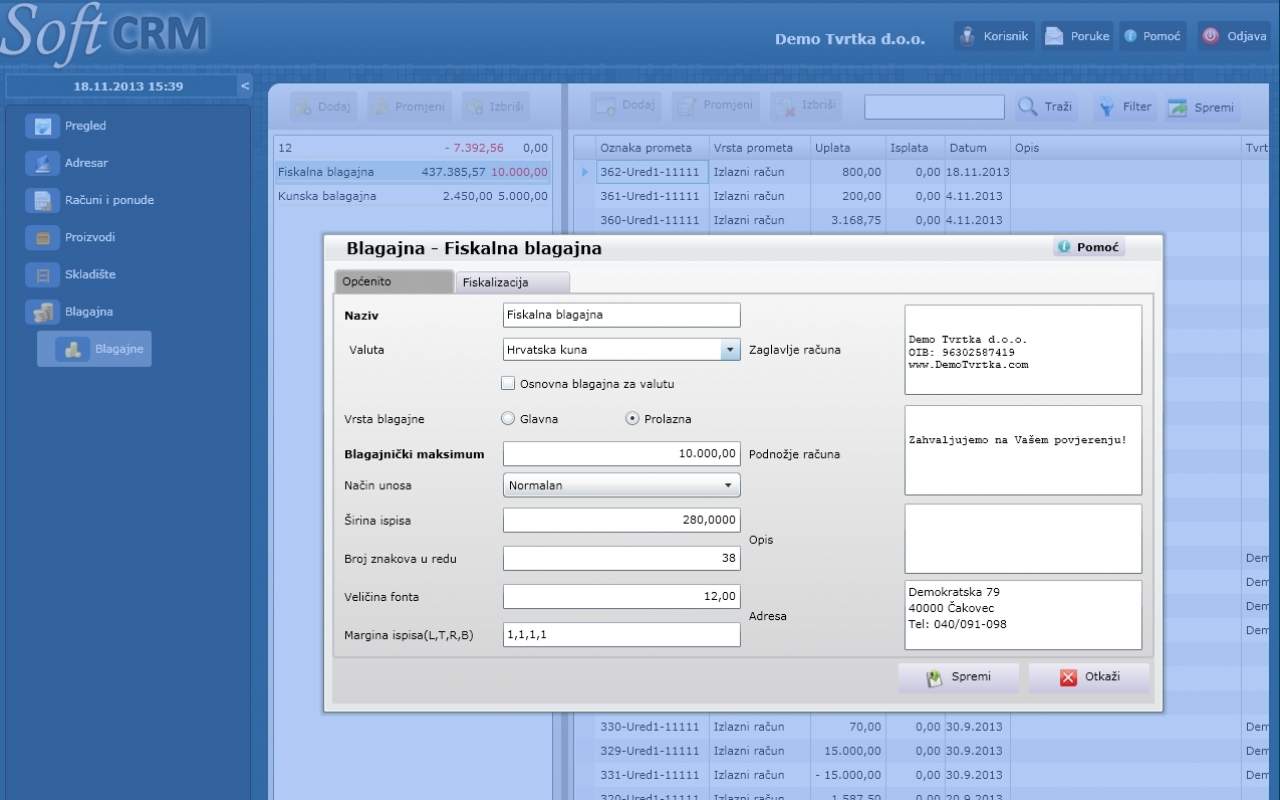1280x800 pixels.
Task: Click the Korisnik icon in header
Action: coord(967,36)
